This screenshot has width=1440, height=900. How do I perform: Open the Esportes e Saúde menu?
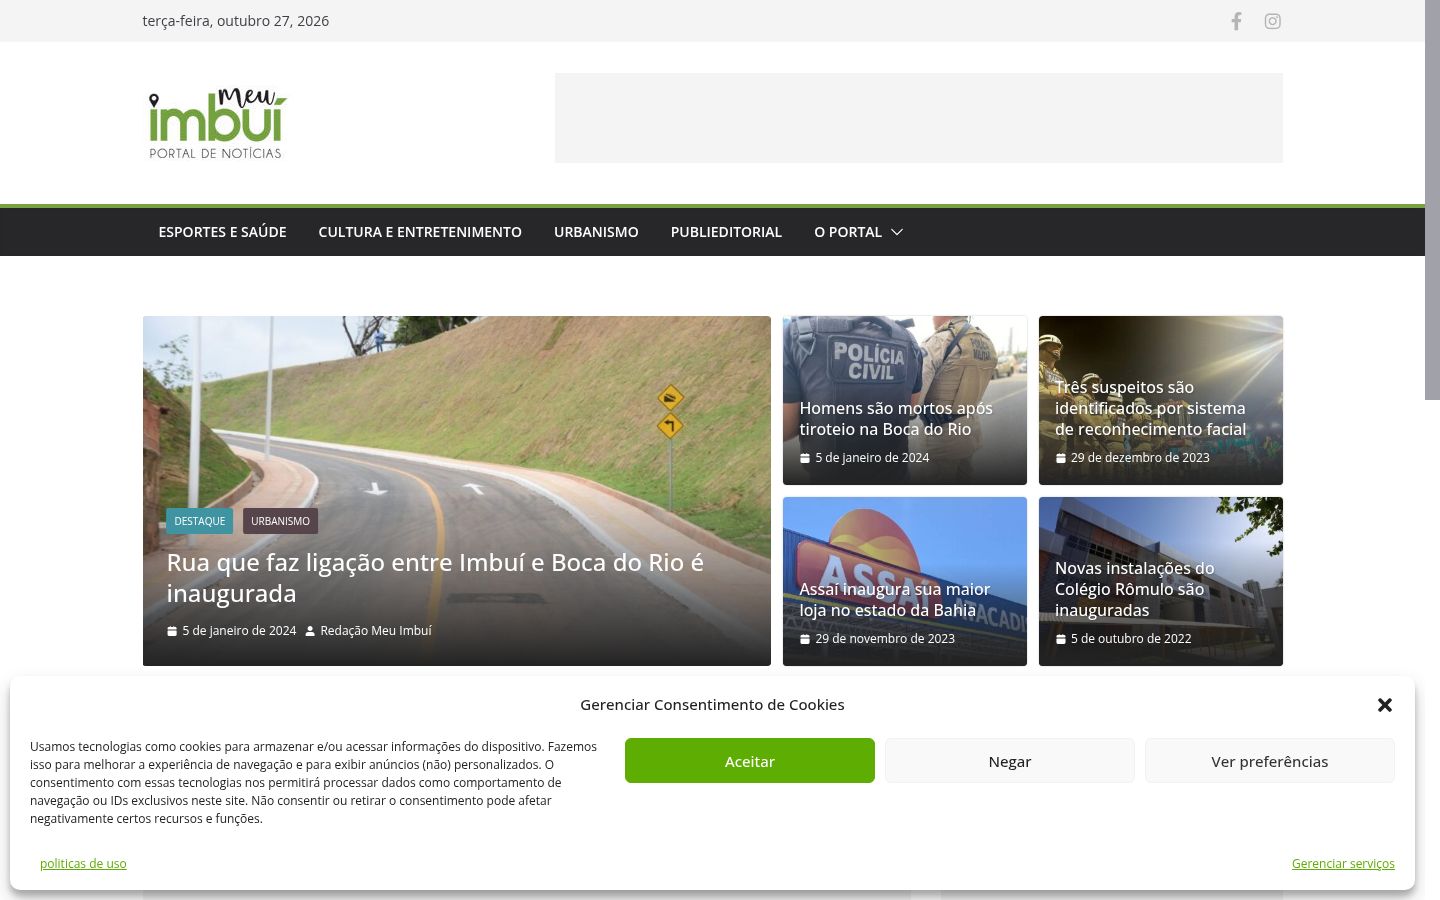click(222, 232)
